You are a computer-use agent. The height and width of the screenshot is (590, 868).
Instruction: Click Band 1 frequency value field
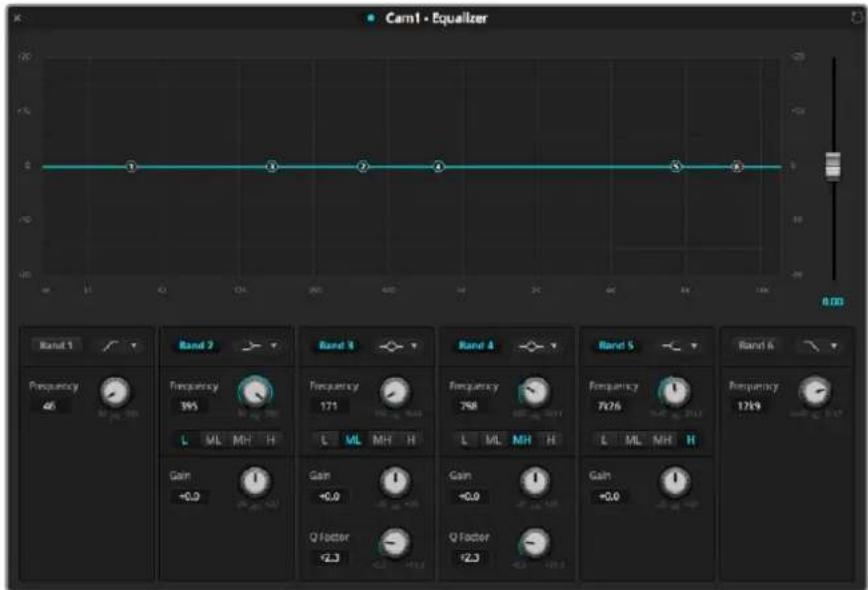tap(49, 406)
